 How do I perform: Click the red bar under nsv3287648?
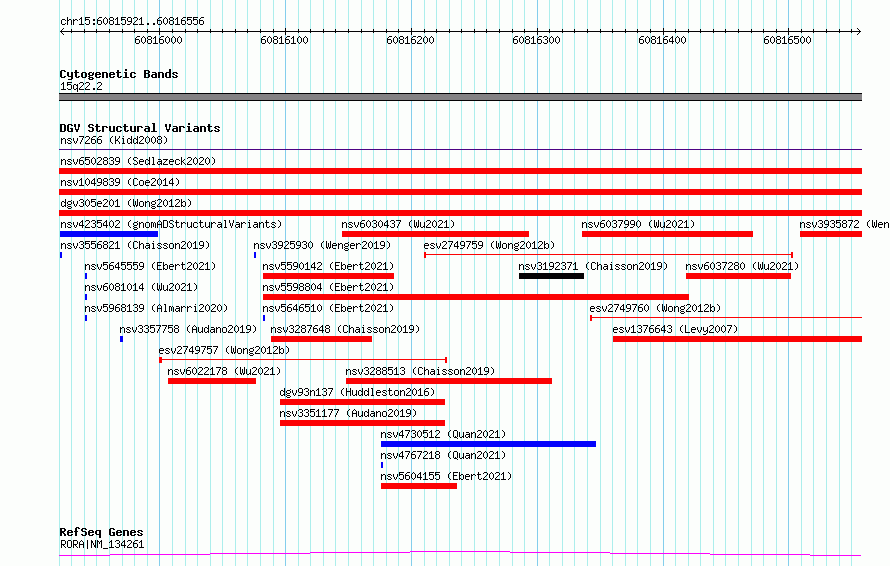click(x=321, y=339)
